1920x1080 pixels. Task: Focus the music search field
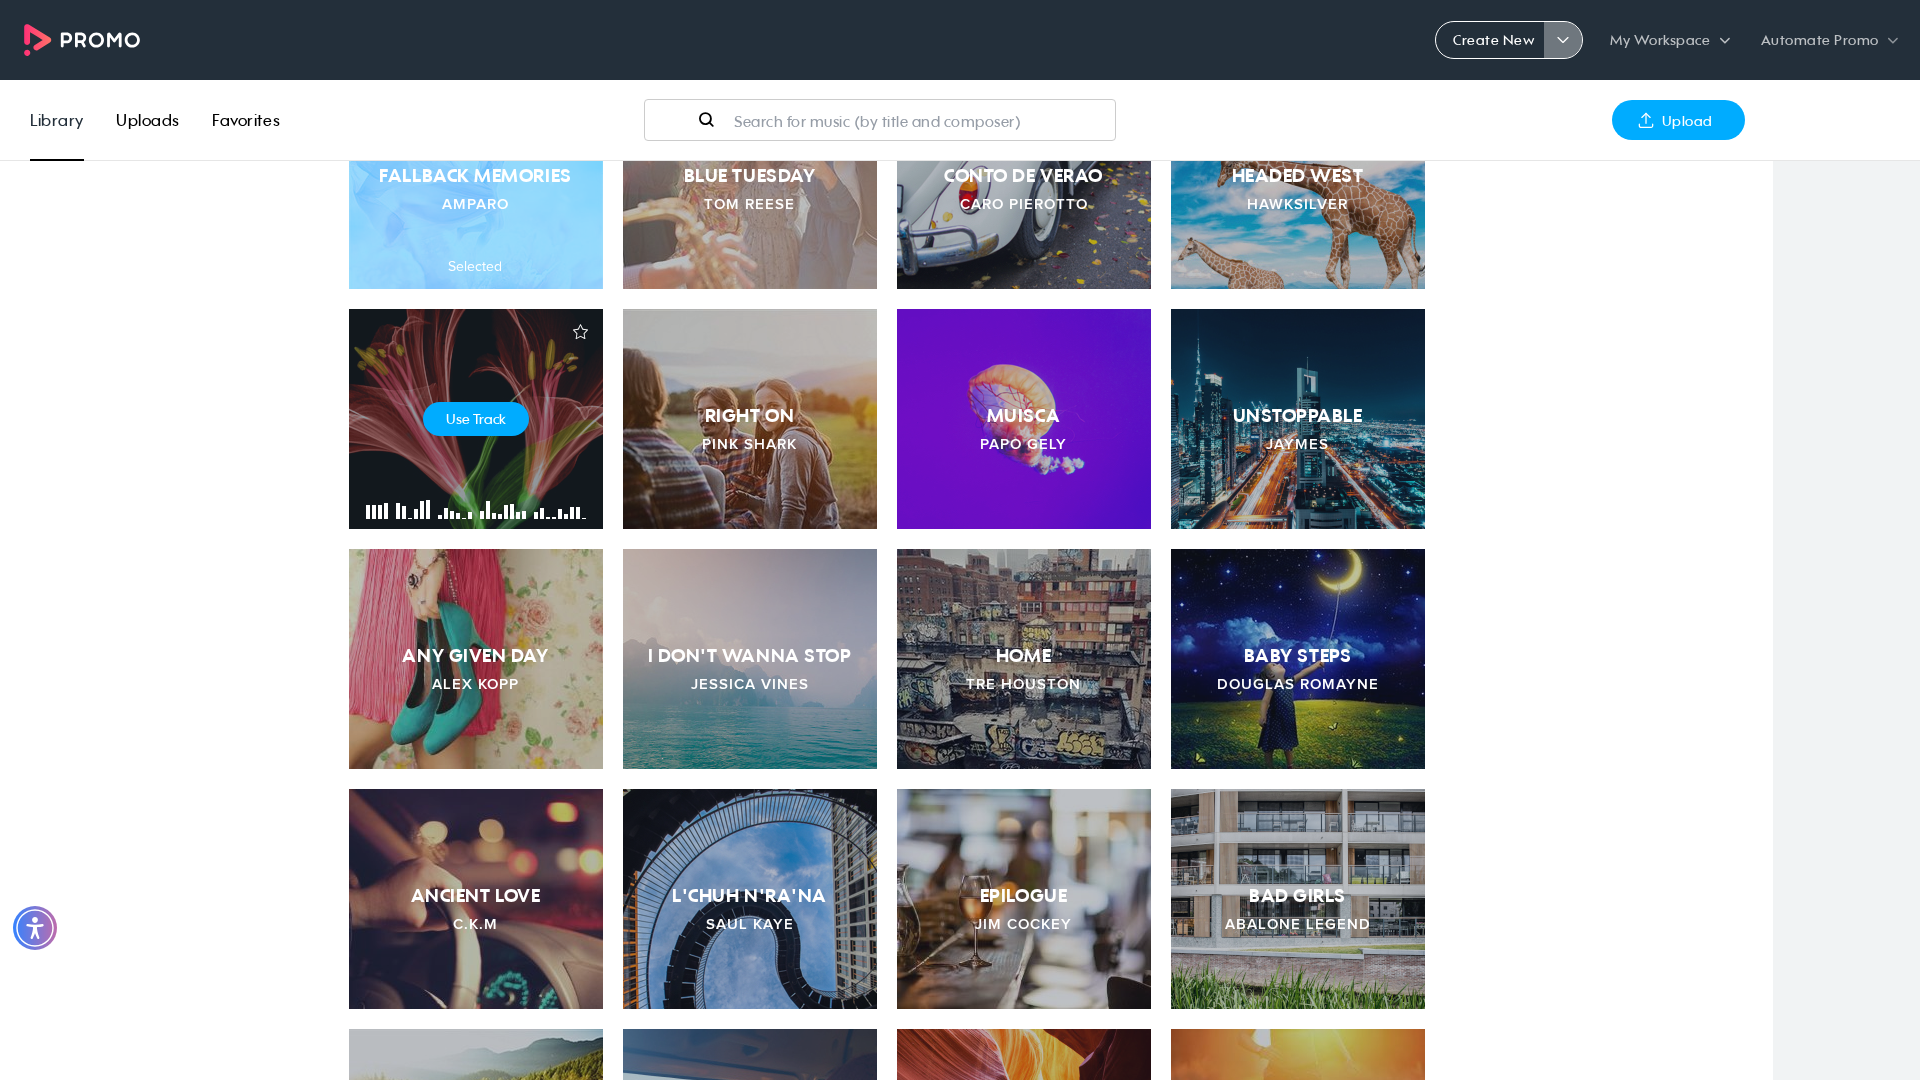point(880,120)
